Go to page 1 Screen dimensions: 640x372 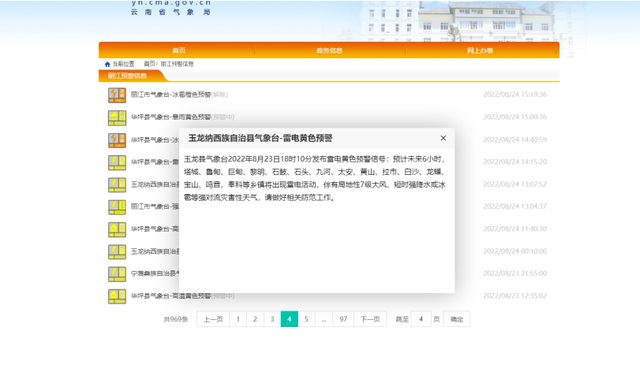(x=238, y=319)
